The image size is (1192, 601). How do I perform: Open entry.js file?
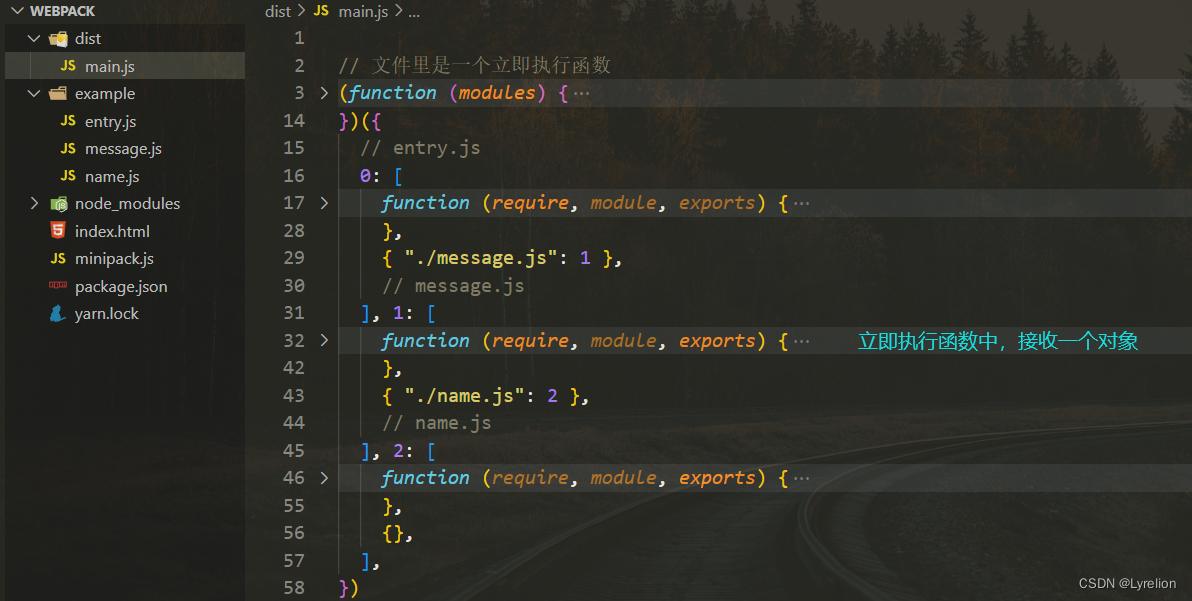(110, 122)
